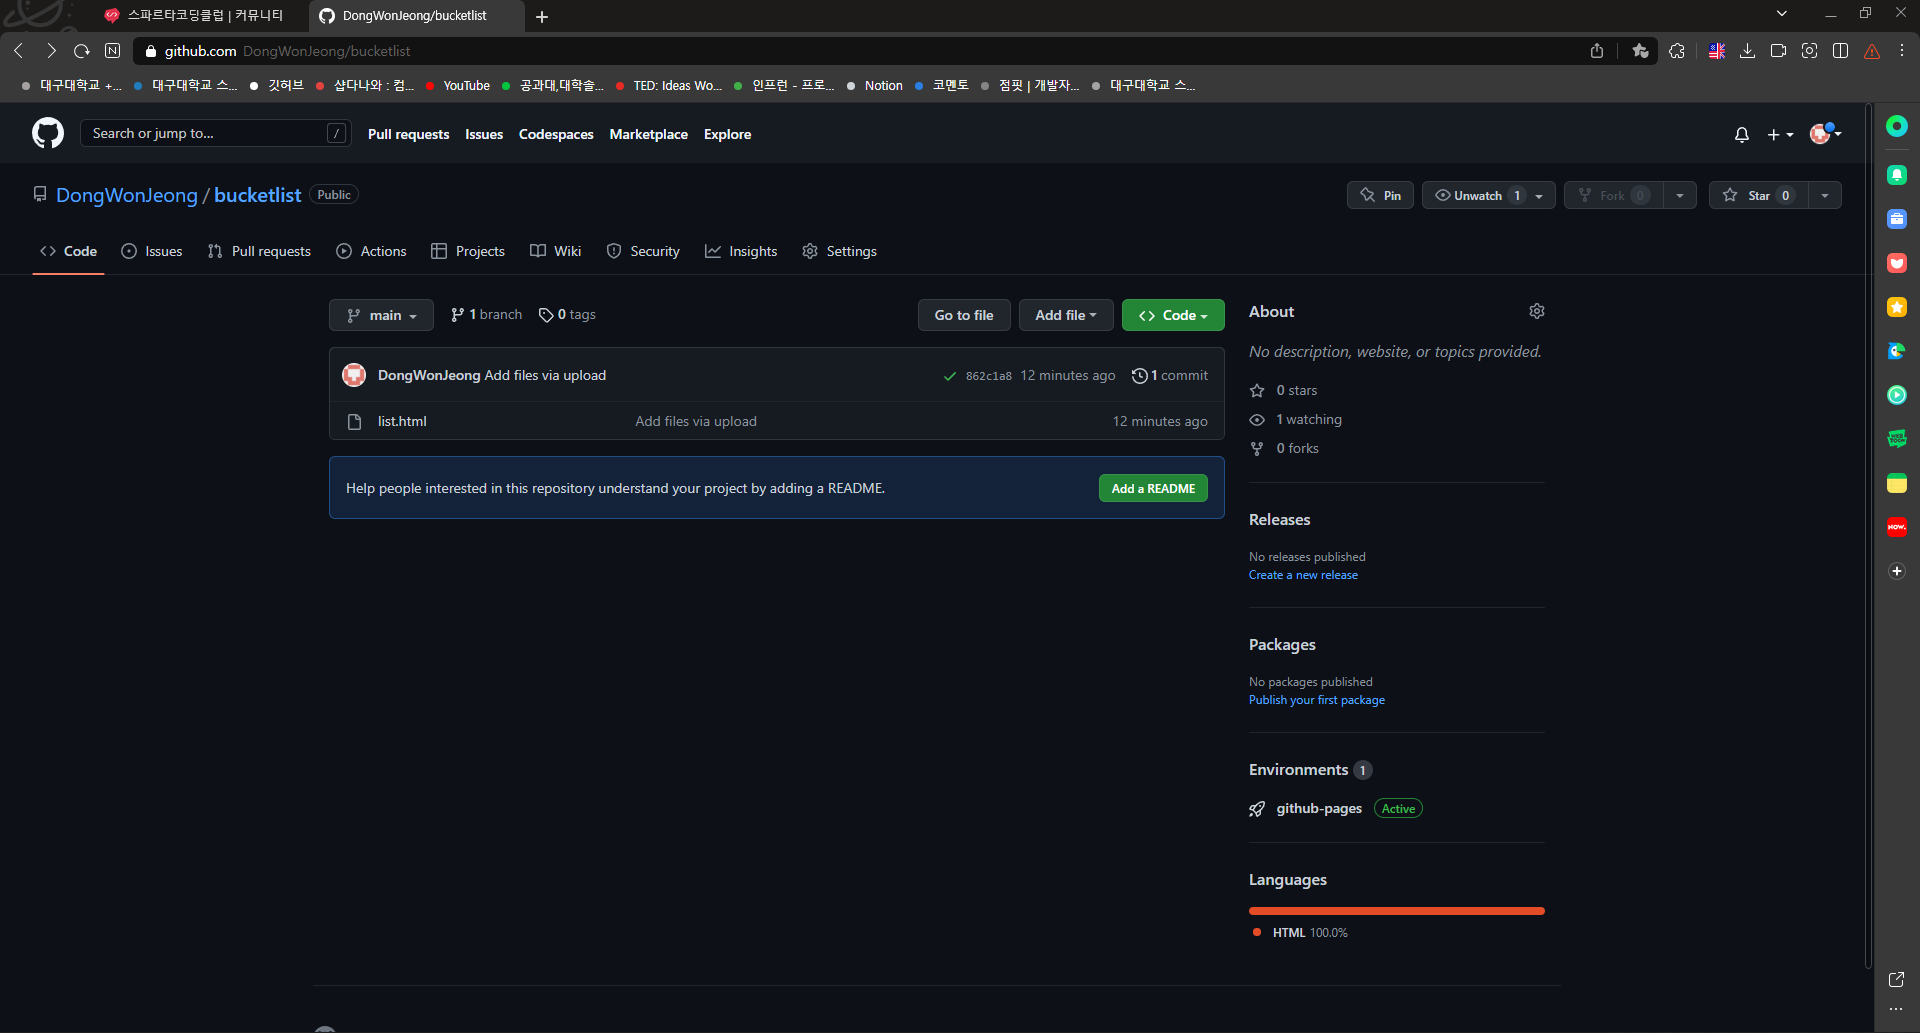Image resolution: width=1920 pixels, height=1033 pixels.
Task: Click the DongWonJeong commit author avatar
Action: point(354,375)
